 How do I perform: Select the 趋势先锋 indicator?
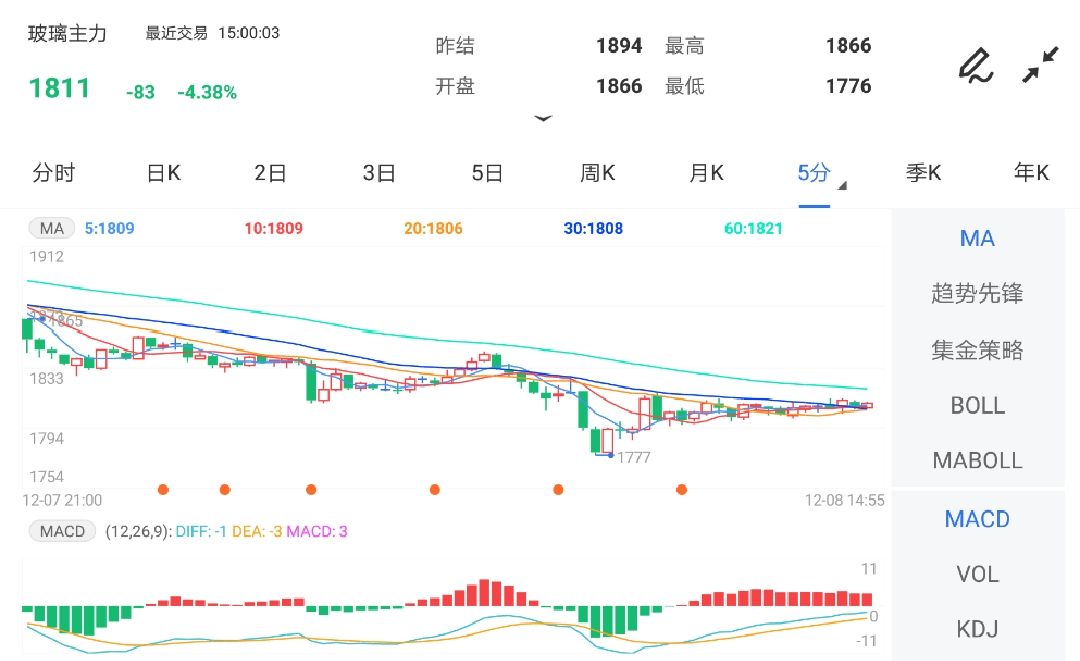(x=977, y=293)
